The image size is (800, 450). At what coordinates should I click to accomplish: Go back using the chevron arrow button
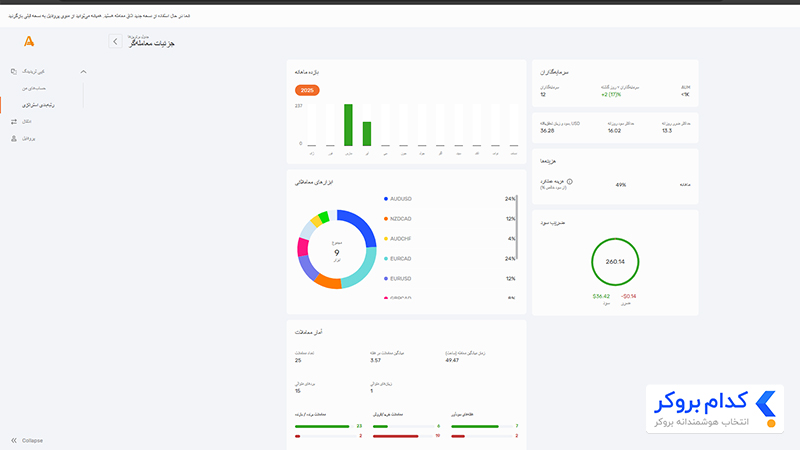115,41
